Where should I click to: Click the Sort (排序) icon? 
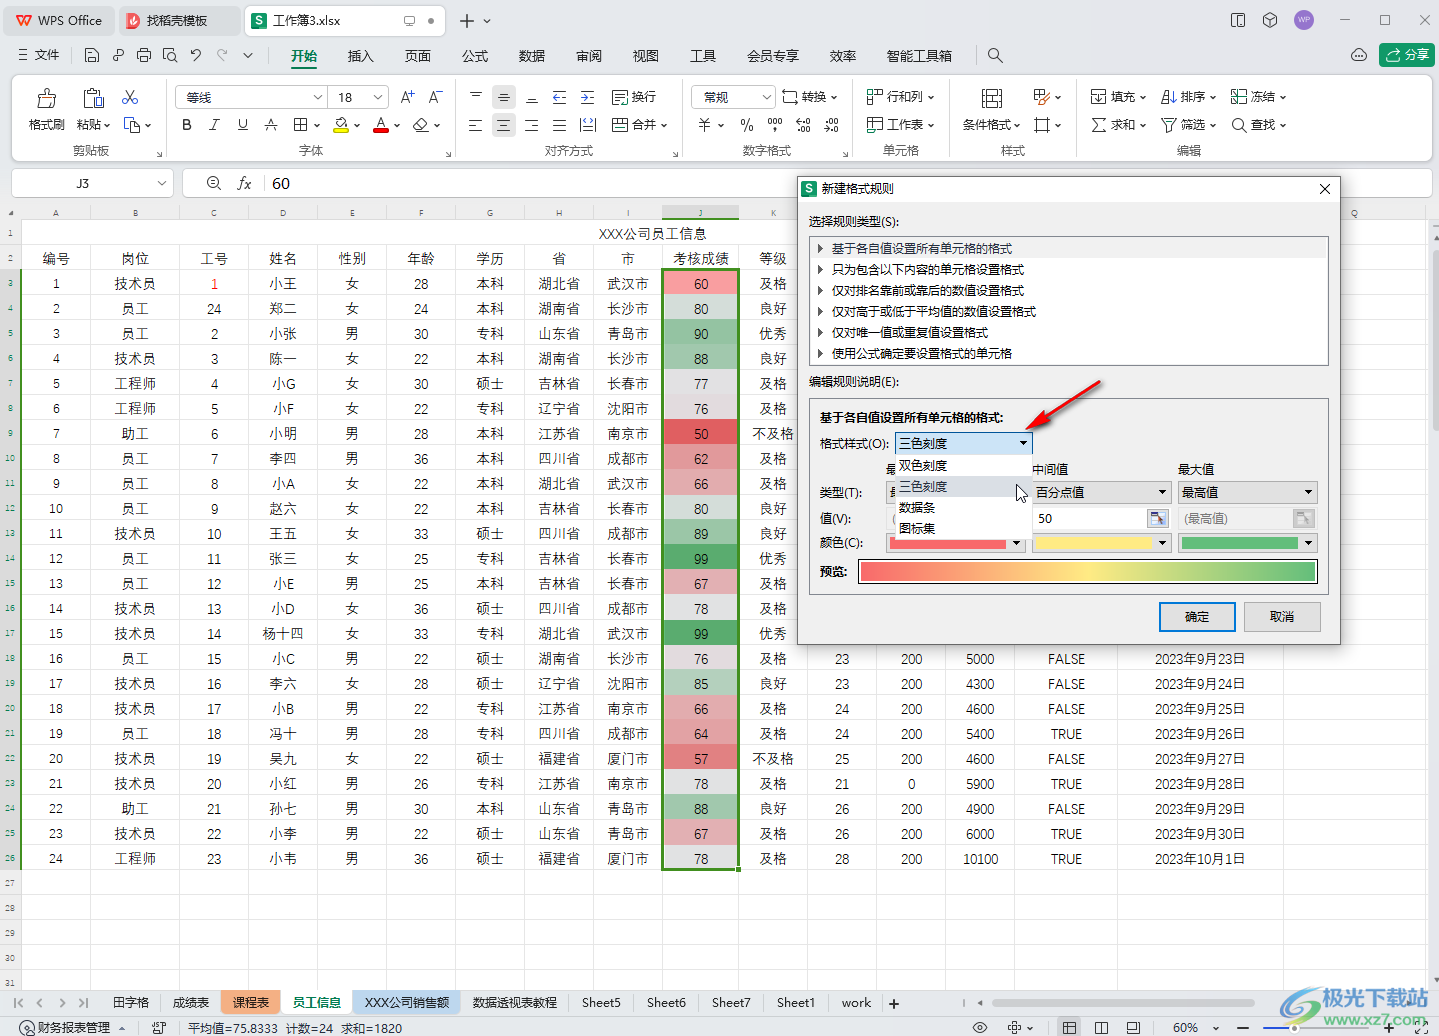tap(1168, 97)
